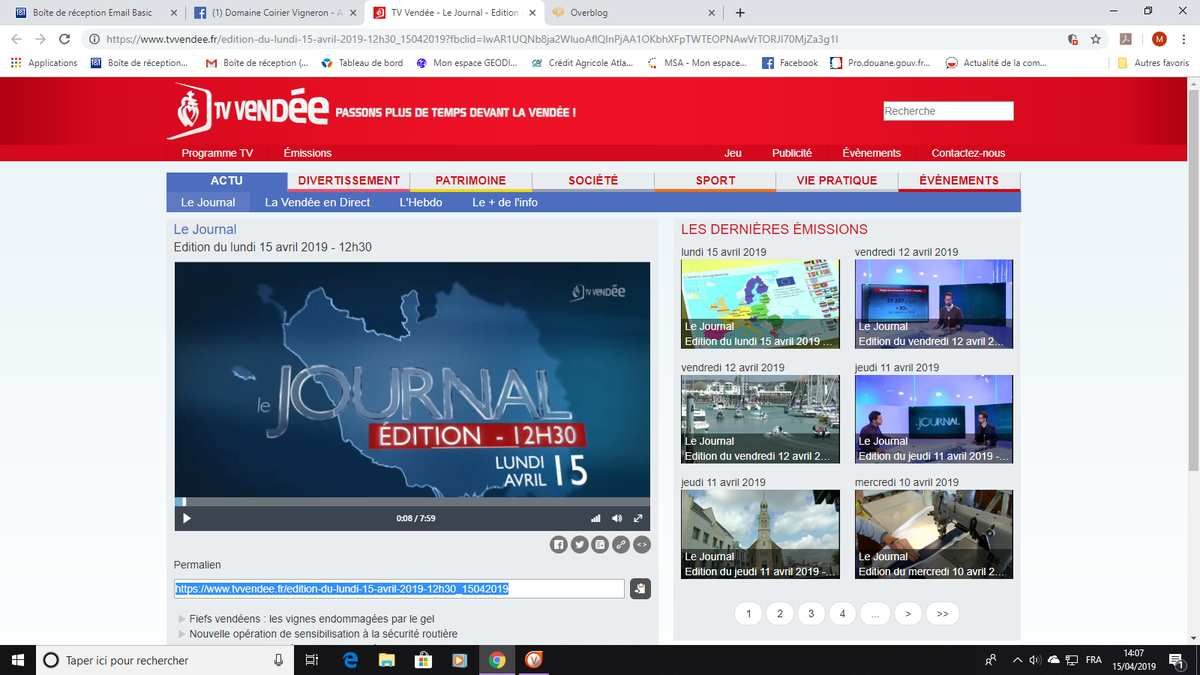Click the TV Vendée logo
The image size is (1200, 675).
coord(248,109)
